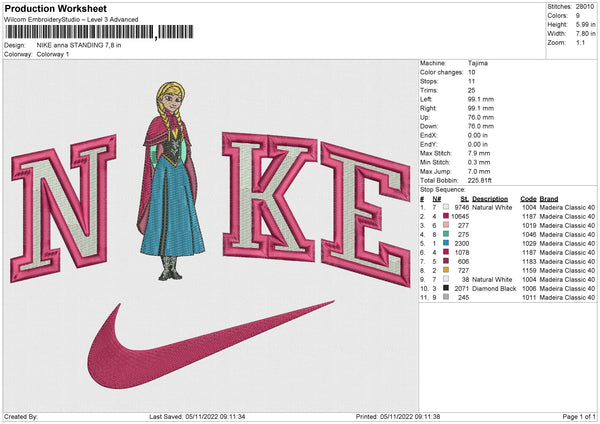
Task: Click the embroidered letter K in the design
Action: (270, 197)
